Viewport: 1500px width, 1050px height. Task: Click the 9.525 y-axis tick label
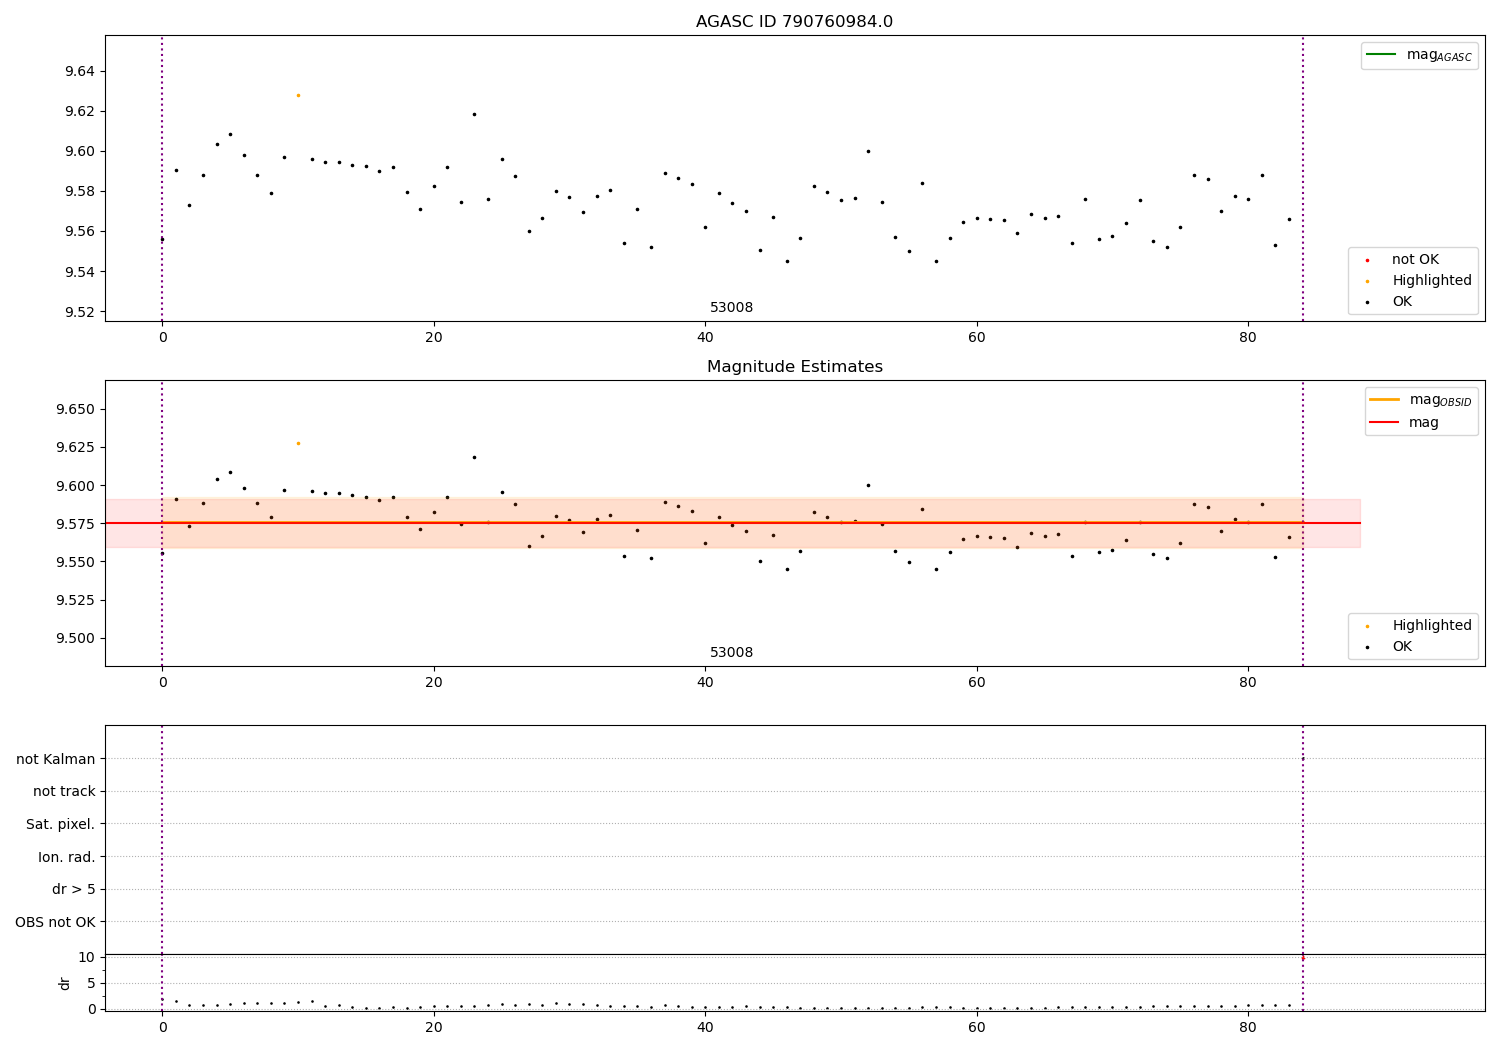76,600
